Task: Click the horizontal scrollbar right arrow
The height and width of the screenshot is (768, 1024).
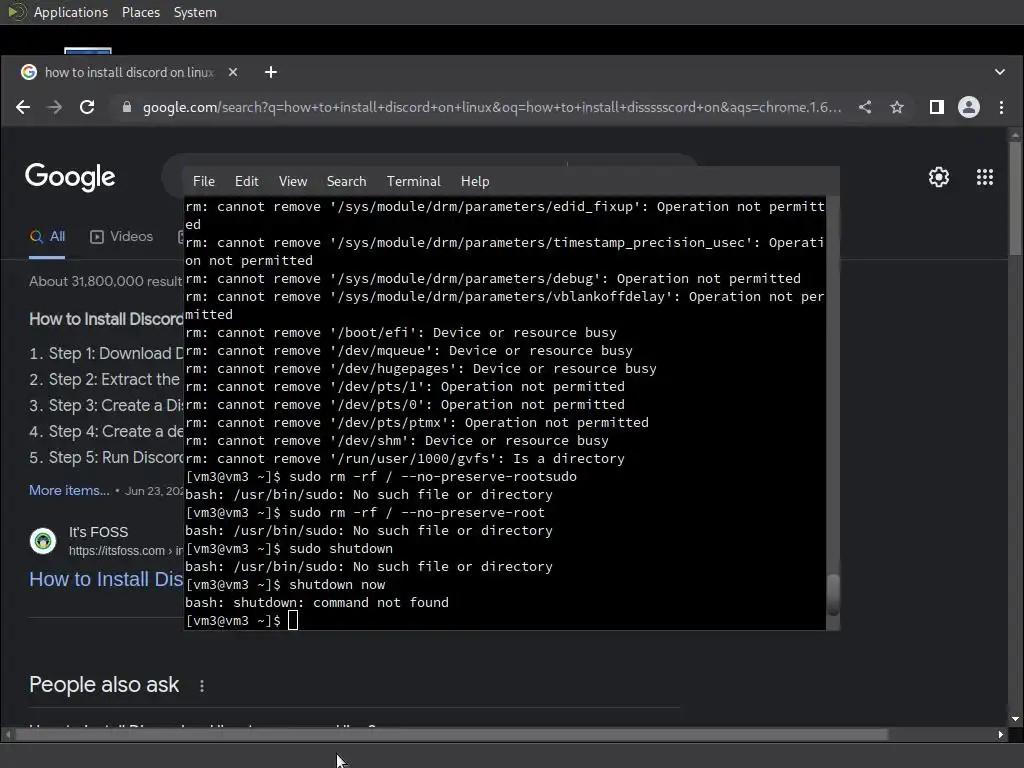Action: [1000, 735]
